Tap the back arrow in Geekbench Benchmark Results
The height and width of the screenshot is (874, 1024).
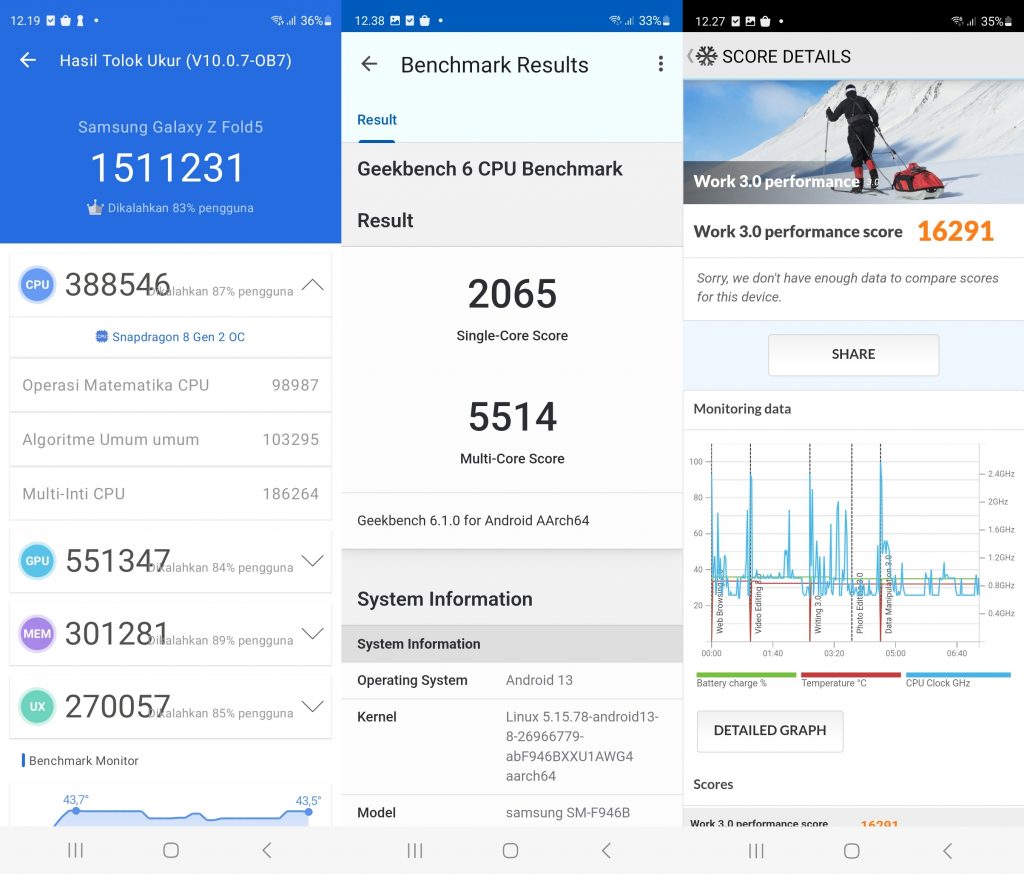pyautogui.click(x=369, y=64)
